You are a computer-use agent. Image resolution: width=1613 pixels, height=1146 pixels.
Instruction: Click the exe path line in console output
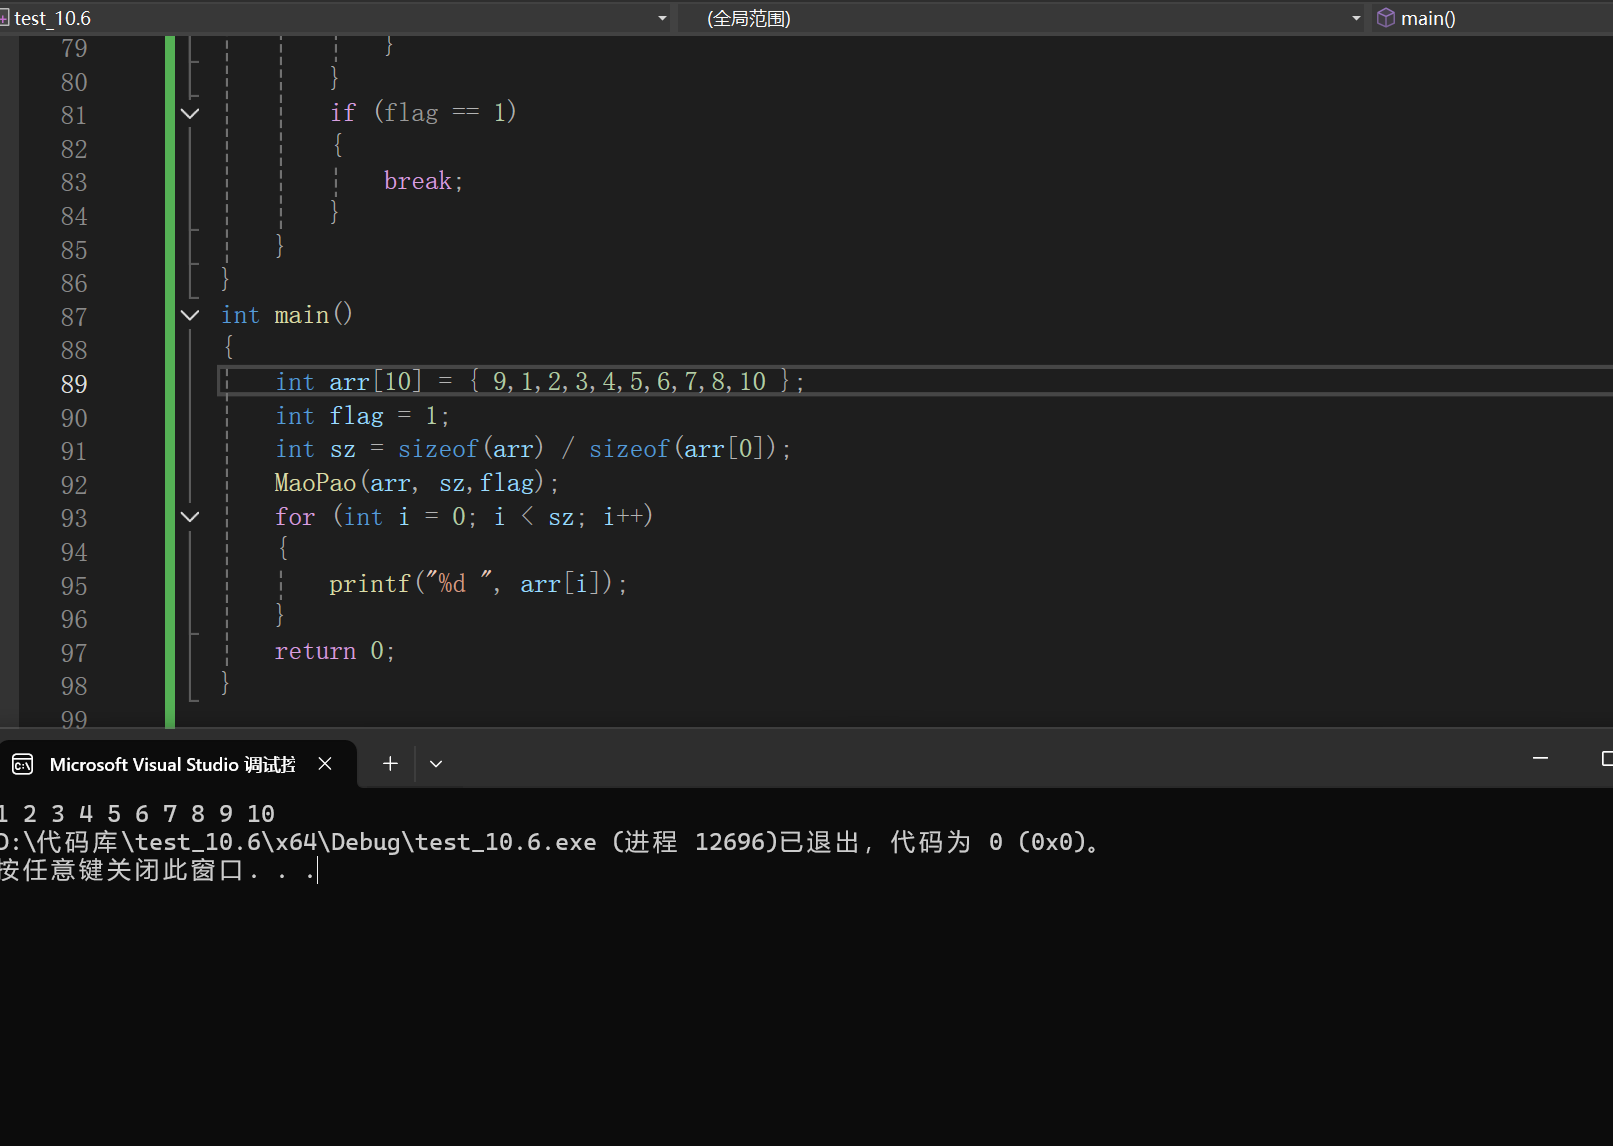[550, 842]
